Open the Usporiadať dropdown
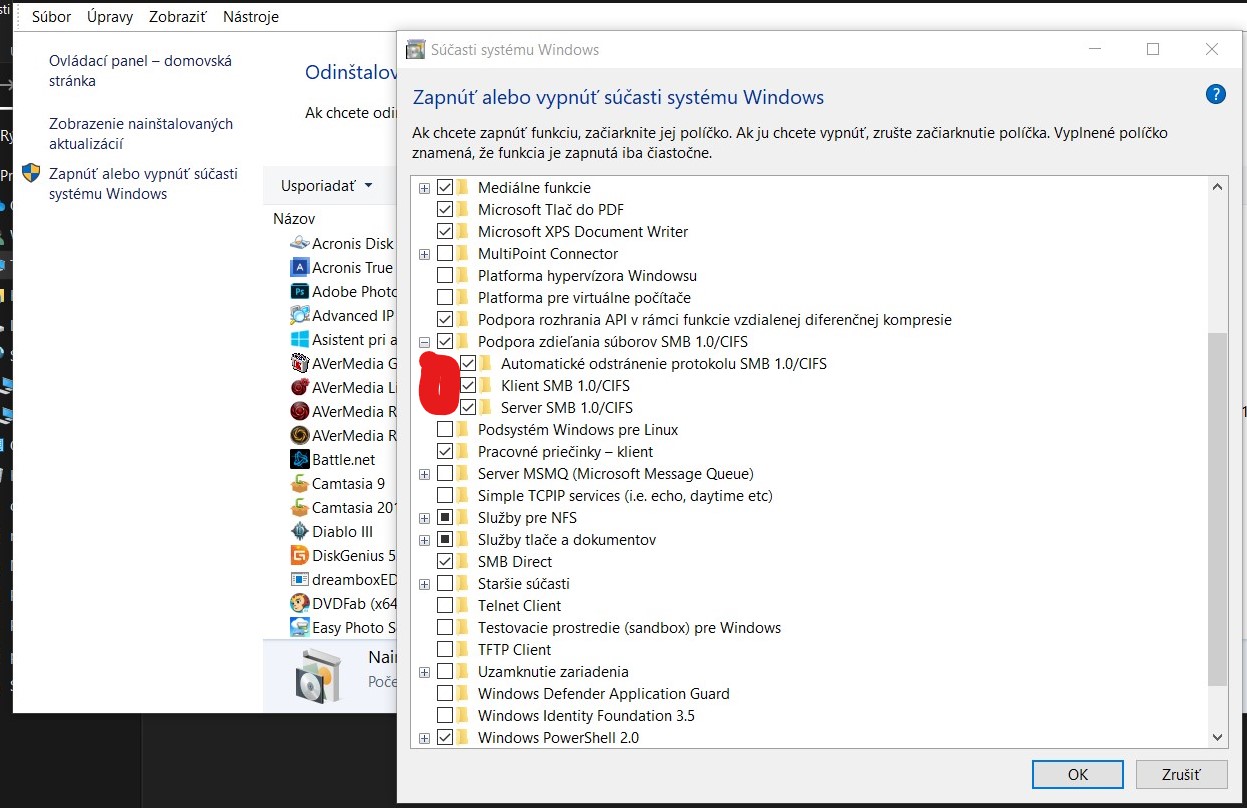The height and width of the screenshot is (808, 1247). [x=326, y=186]
